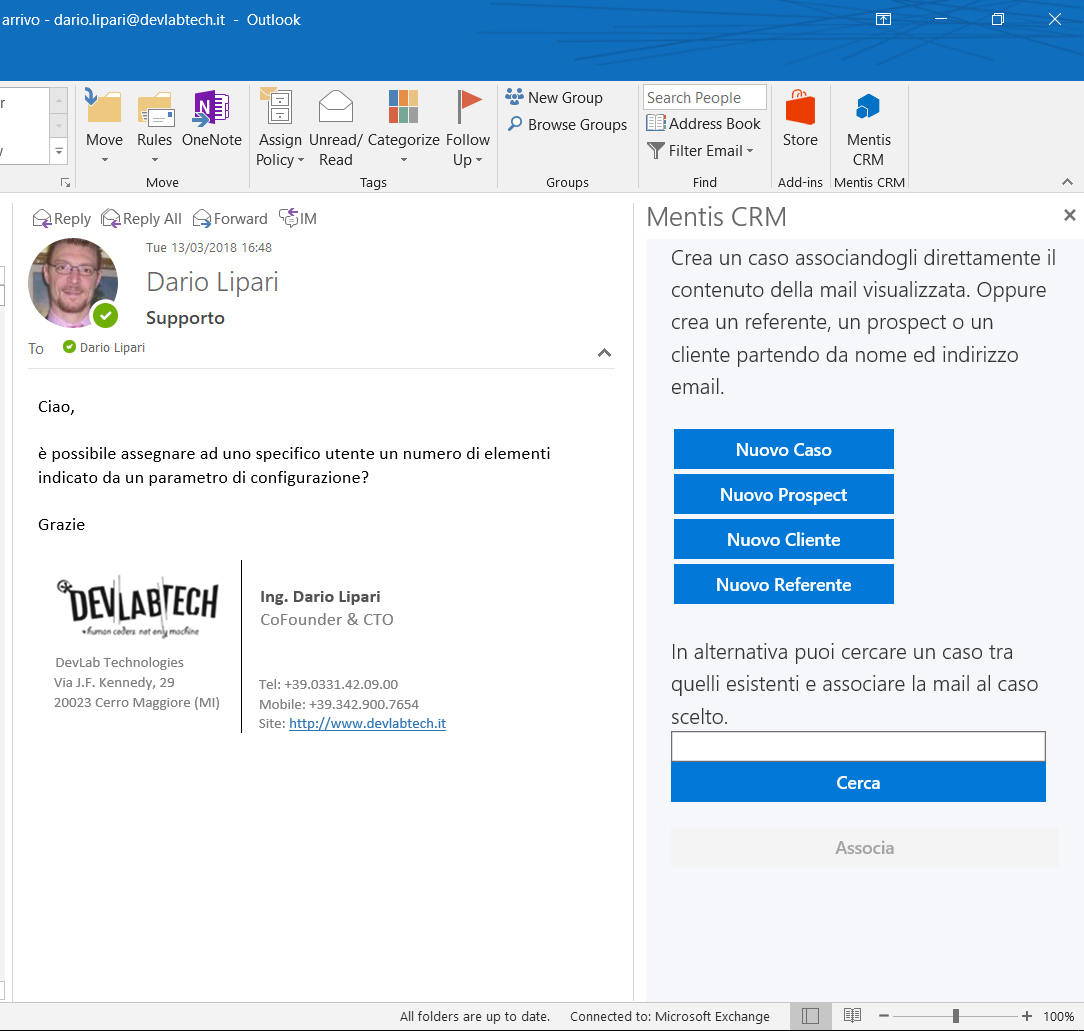
Task: Forward the email
Action: click(230, 219)
